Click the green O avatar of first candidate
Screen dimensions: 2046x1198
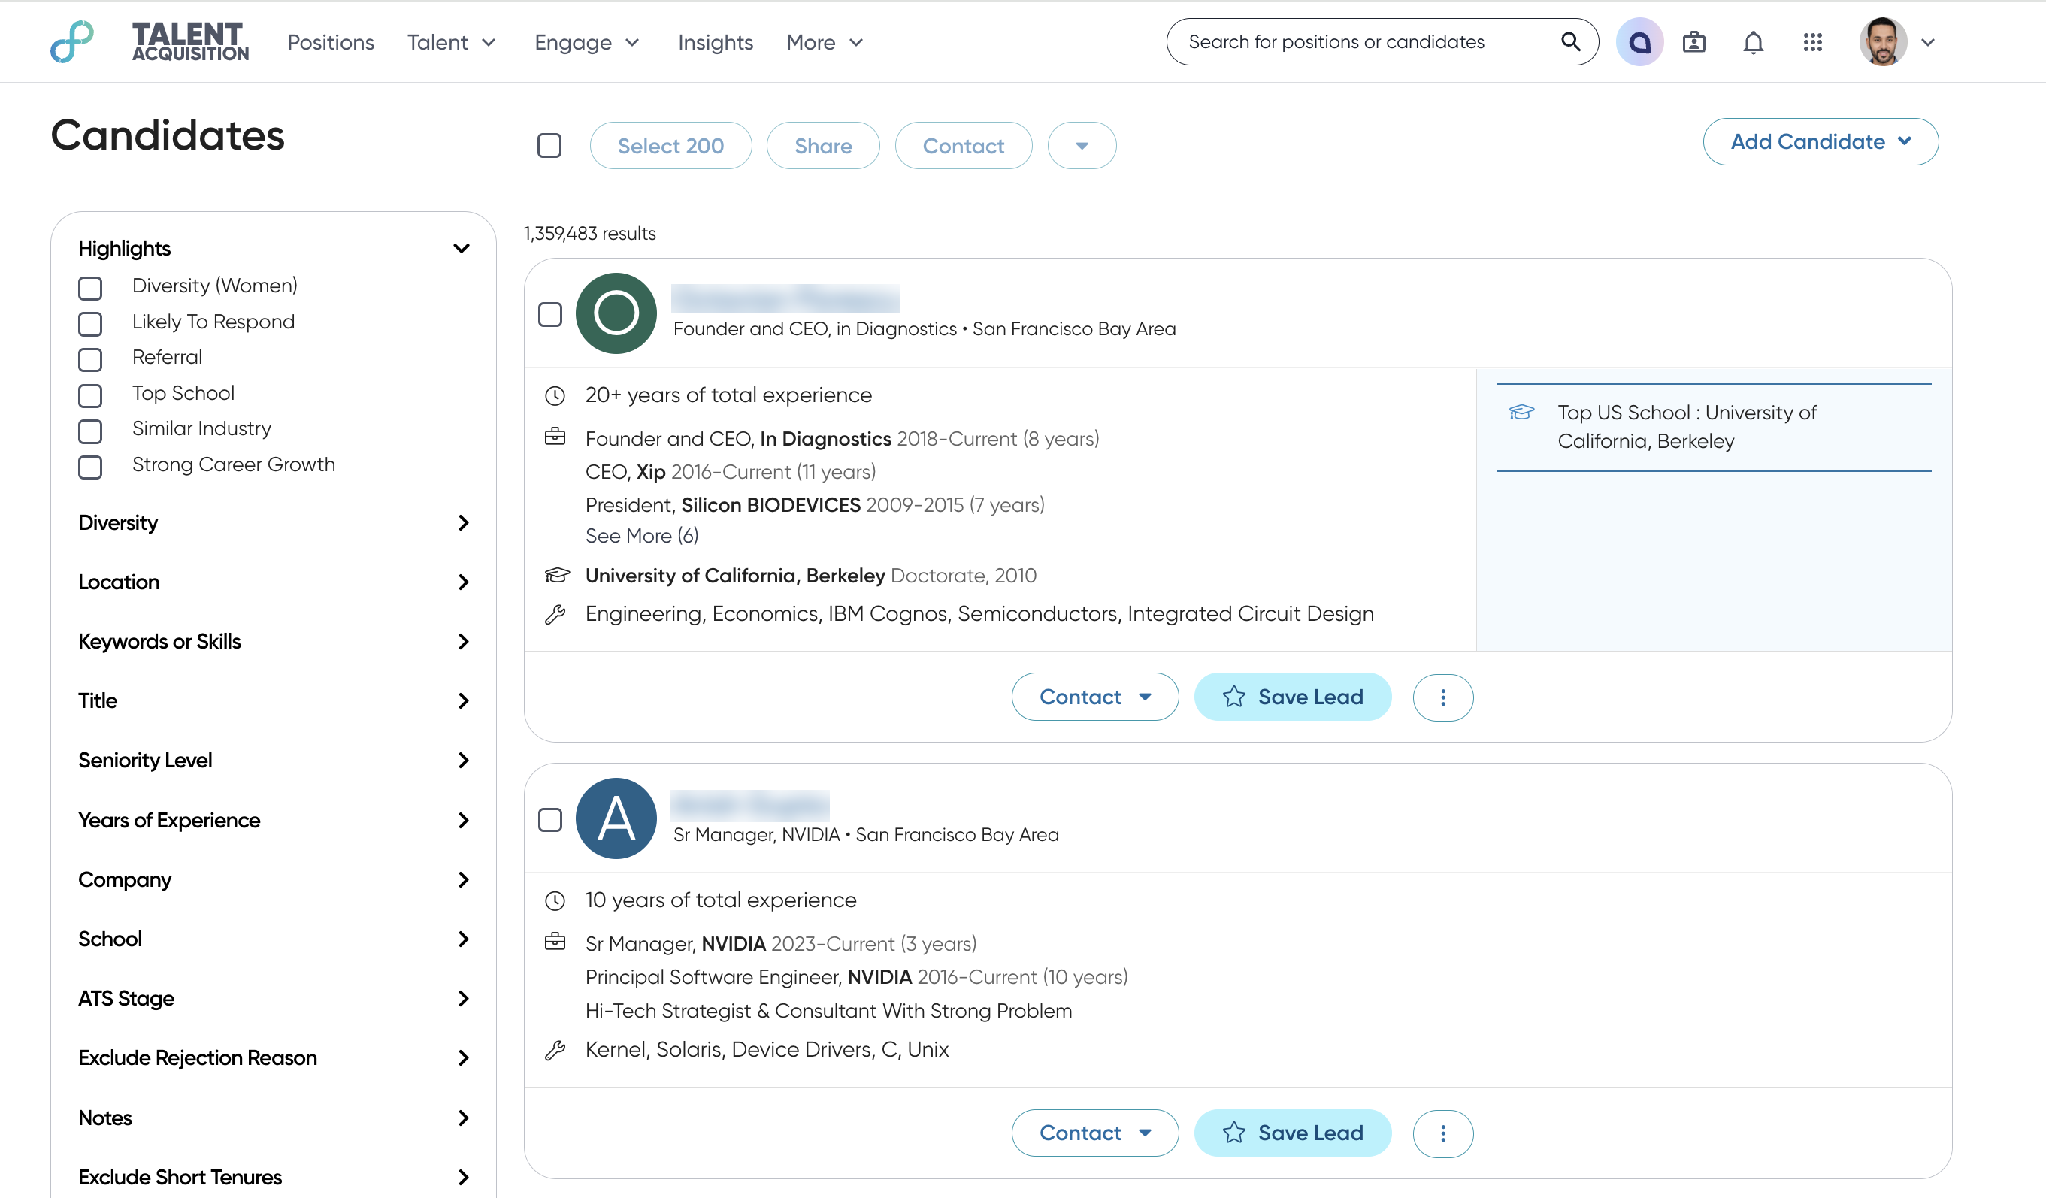click(x=616, y=313)
